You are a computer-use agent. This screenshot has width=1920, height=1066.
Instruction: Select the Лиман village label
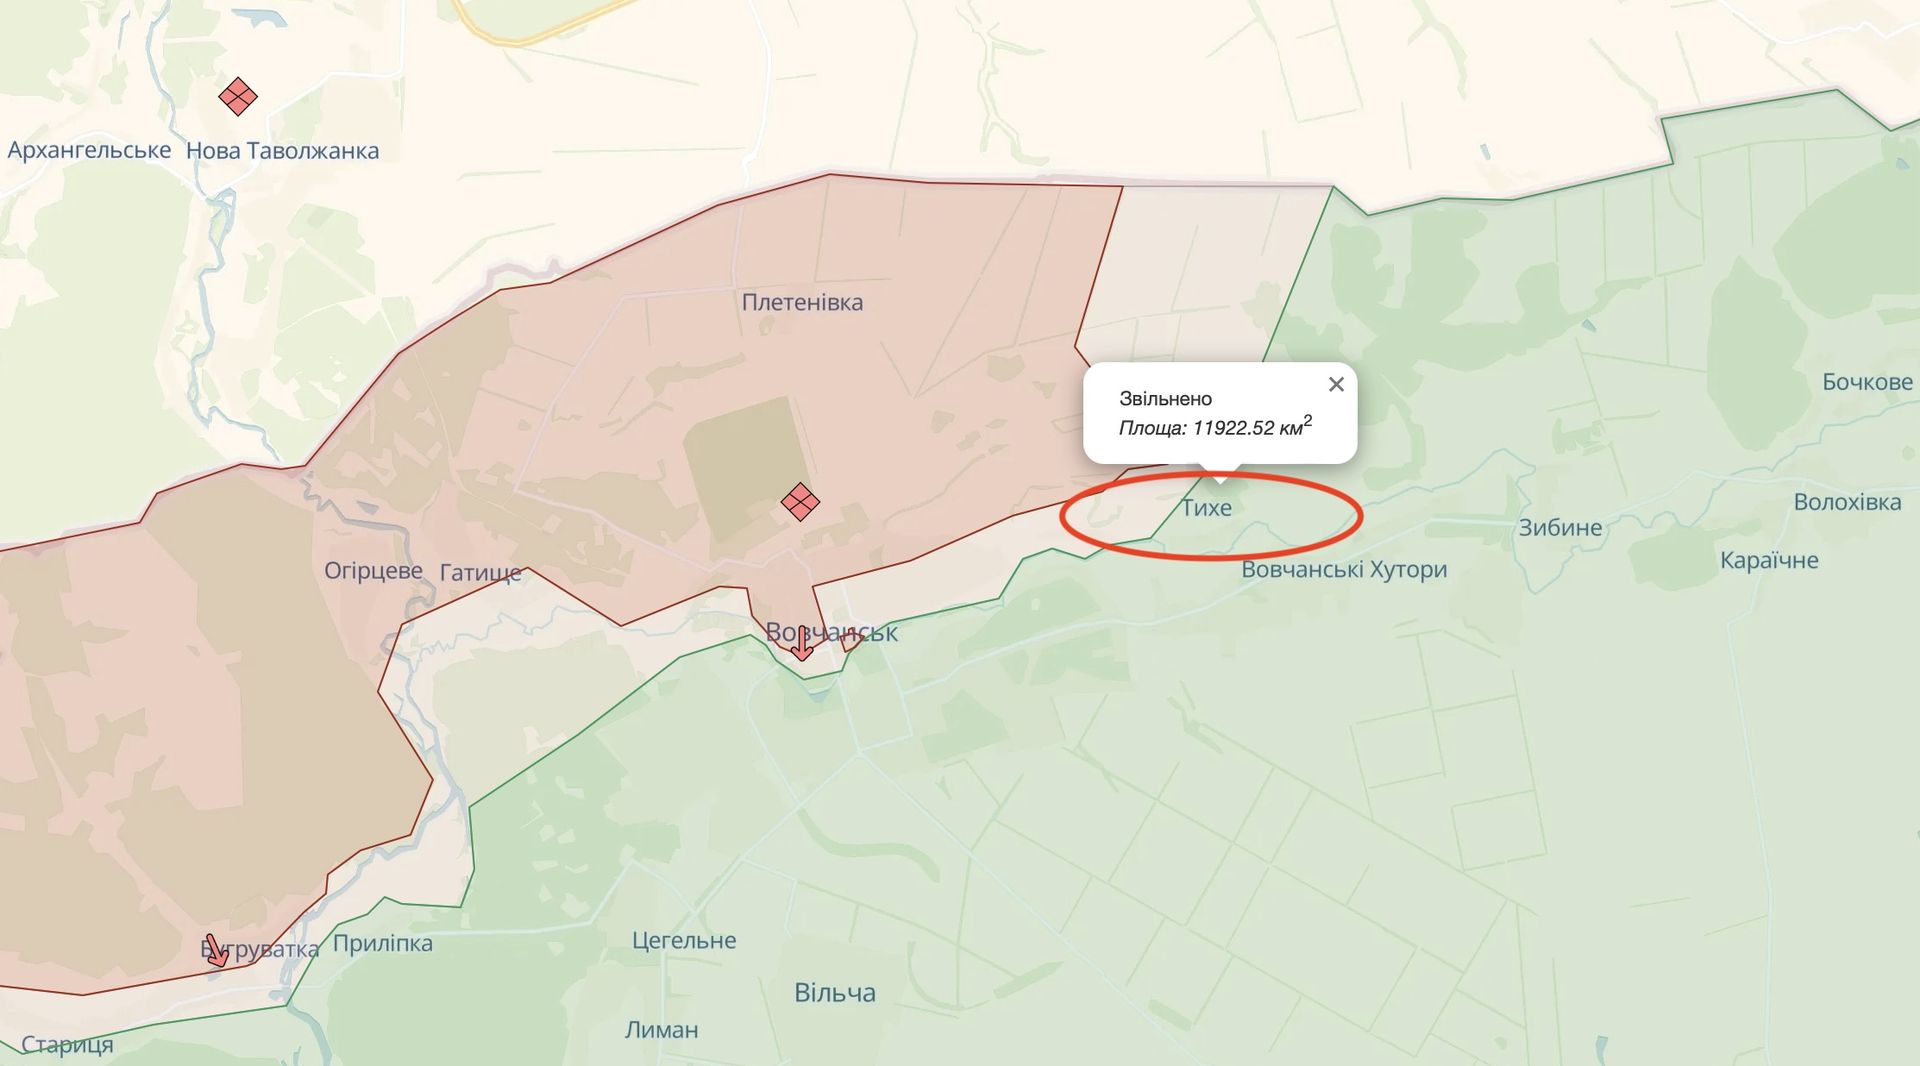point(662,1030)
